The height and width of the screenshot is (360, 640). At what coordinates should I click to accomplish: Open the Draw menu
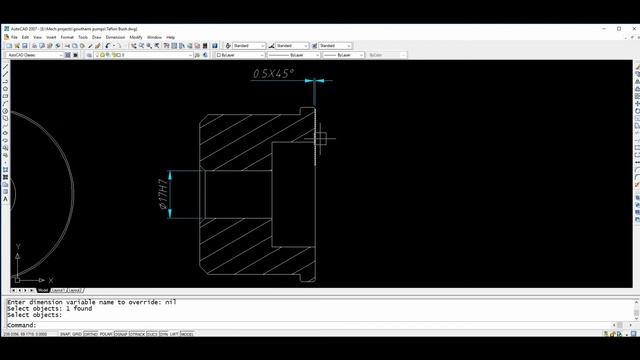pyautogui.click(x=97, y=37)
